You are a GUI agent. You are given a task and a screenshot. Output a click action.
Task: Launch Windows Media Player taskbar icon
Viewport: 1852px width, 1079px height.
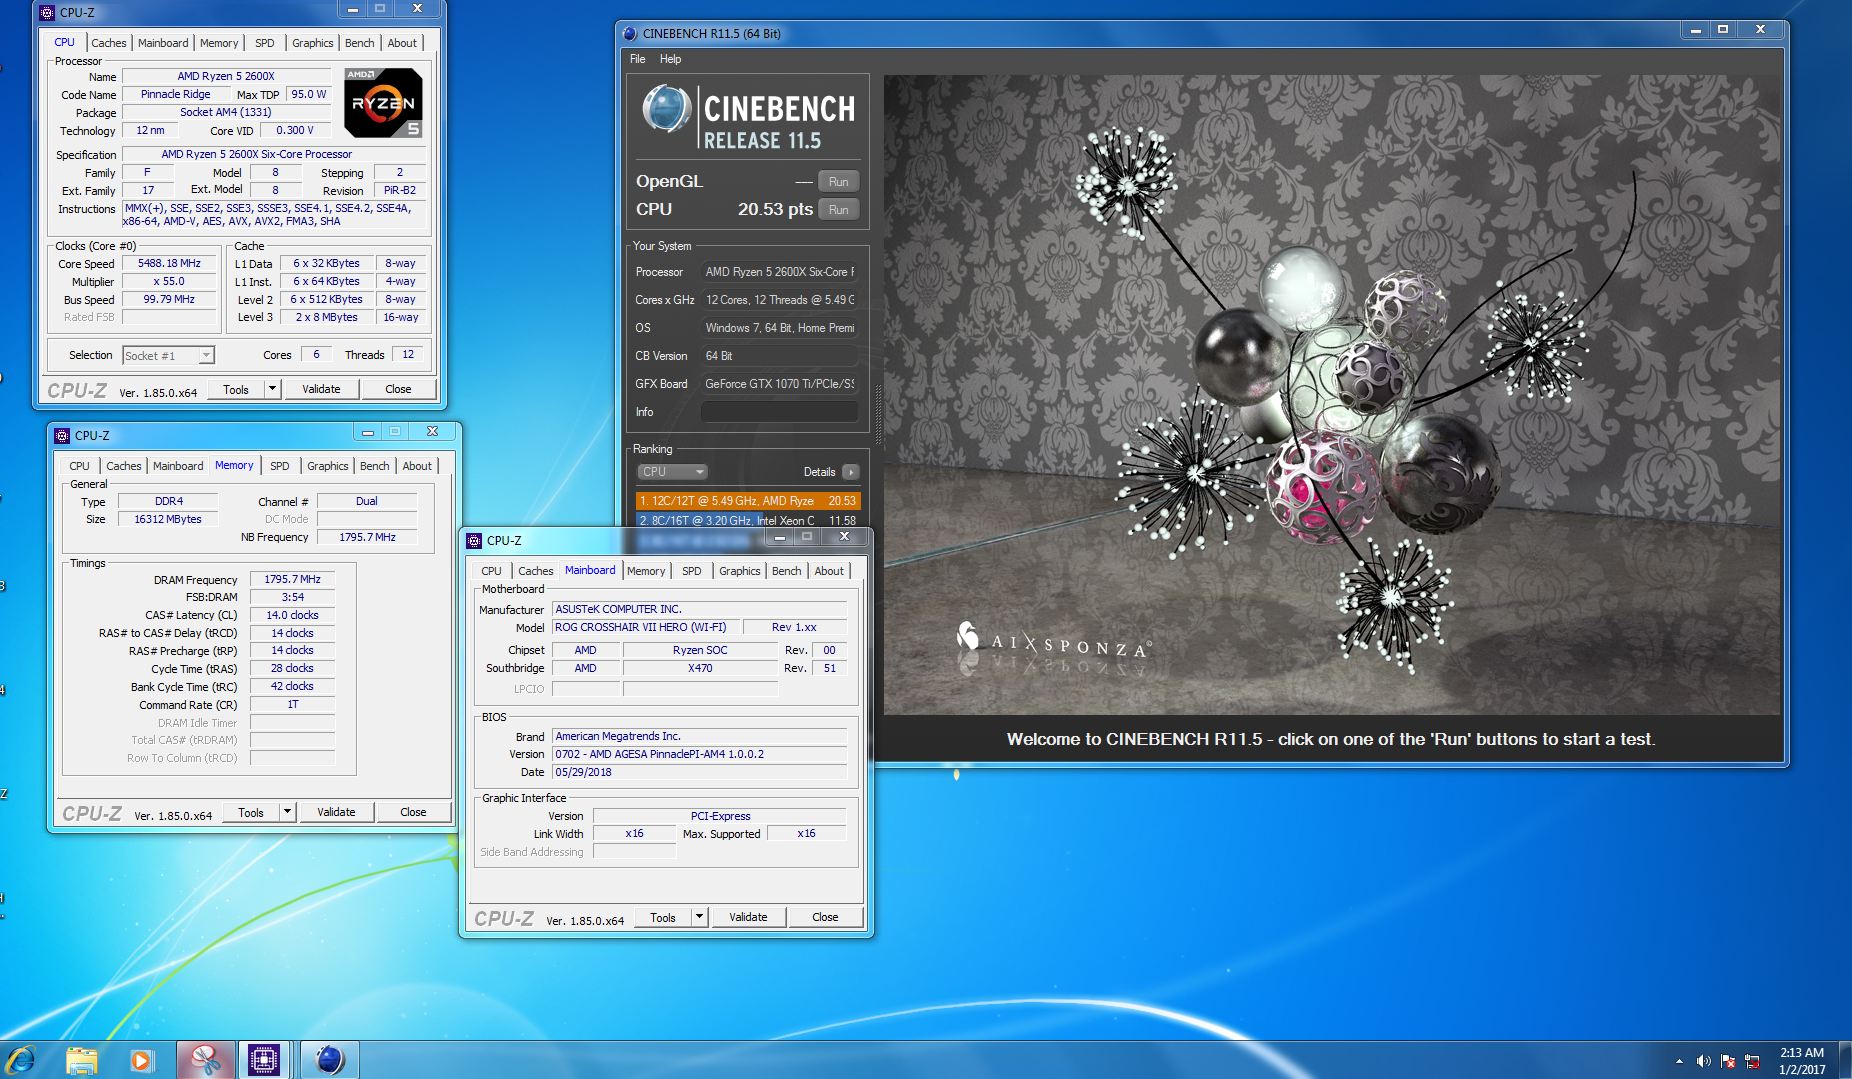tap(141, 1060)
